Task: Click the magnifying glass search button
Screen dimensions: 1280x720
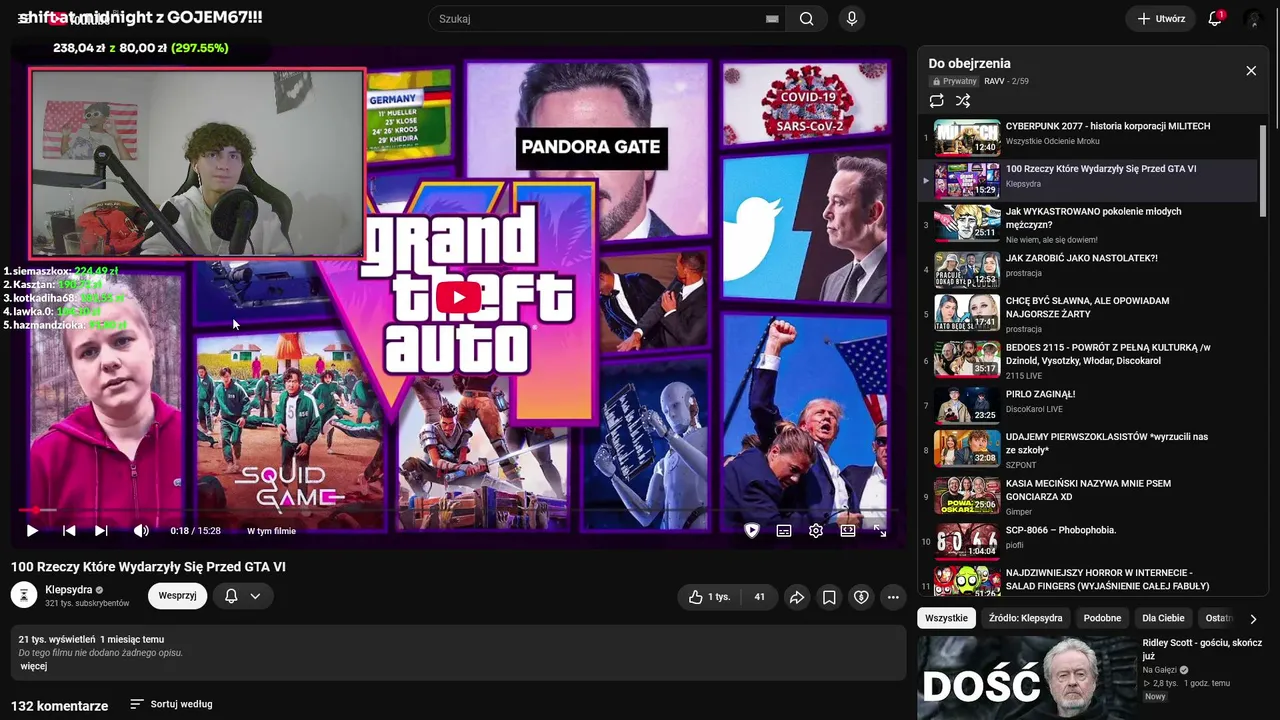Action: coord(806,19)
